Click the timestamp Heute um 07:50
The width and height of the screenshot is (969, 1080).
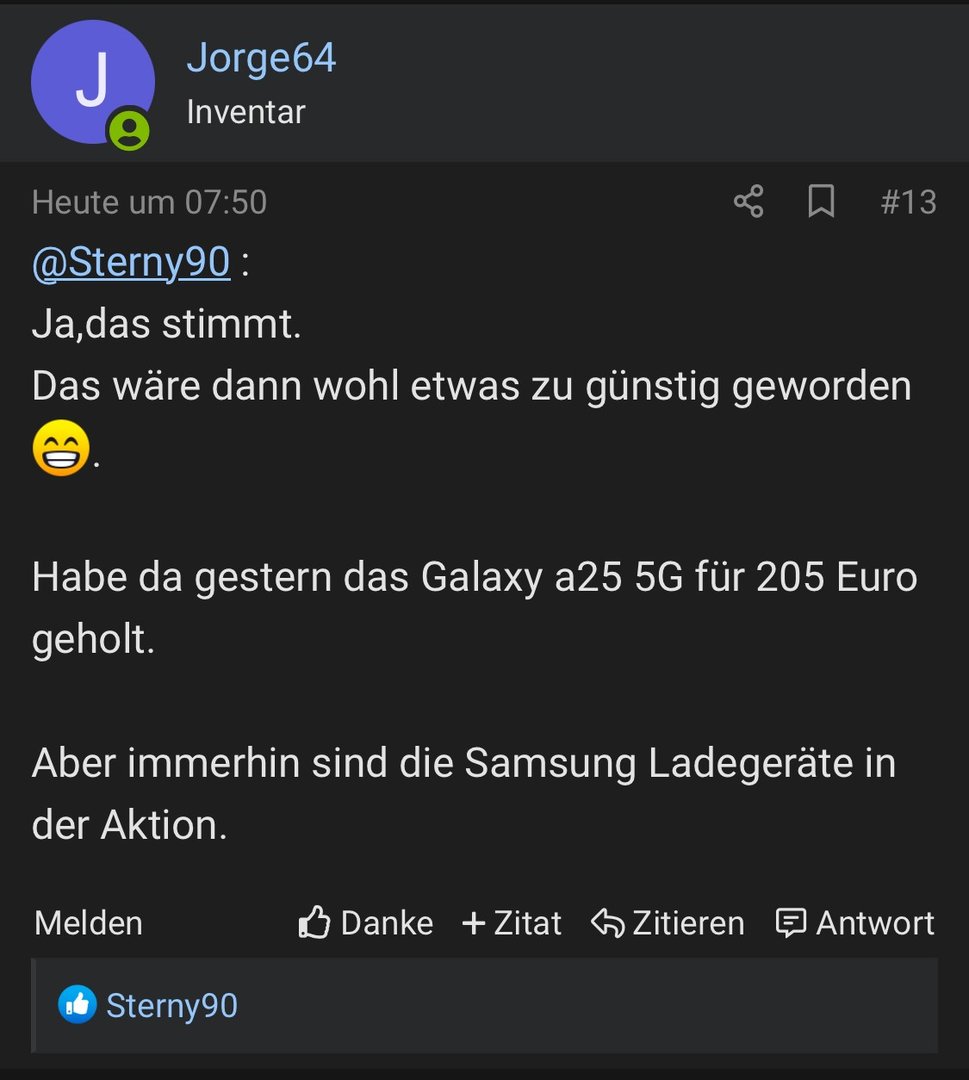[149, 202]
